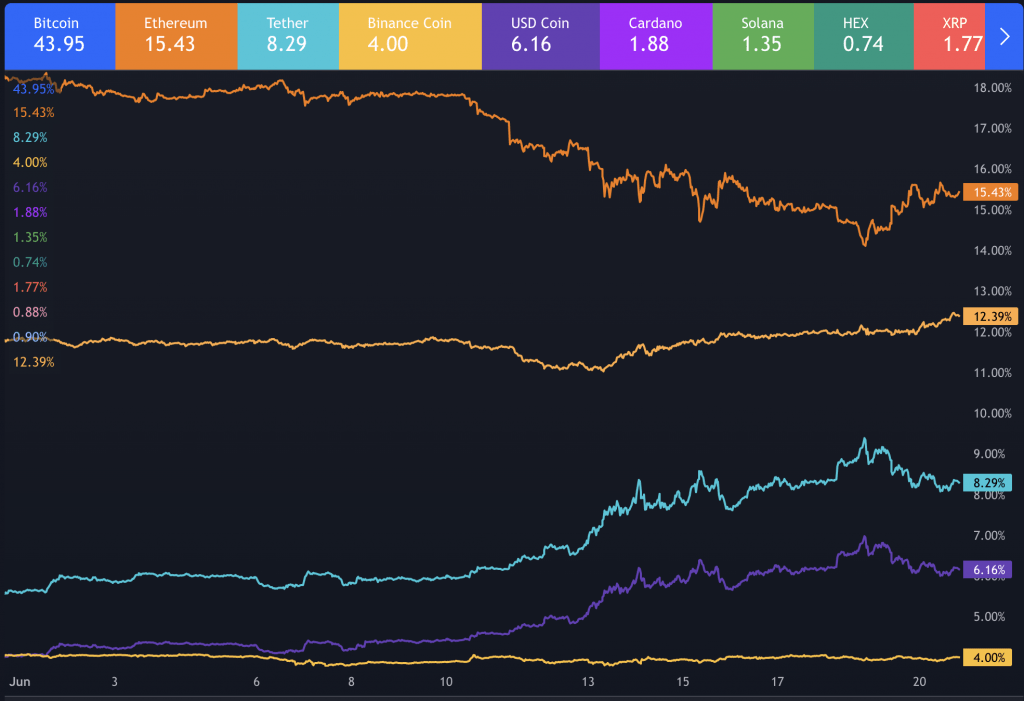The image size is (1024, 701).
Task: Click the 13 date marker on time axis
Action: [x=588, y=681]
